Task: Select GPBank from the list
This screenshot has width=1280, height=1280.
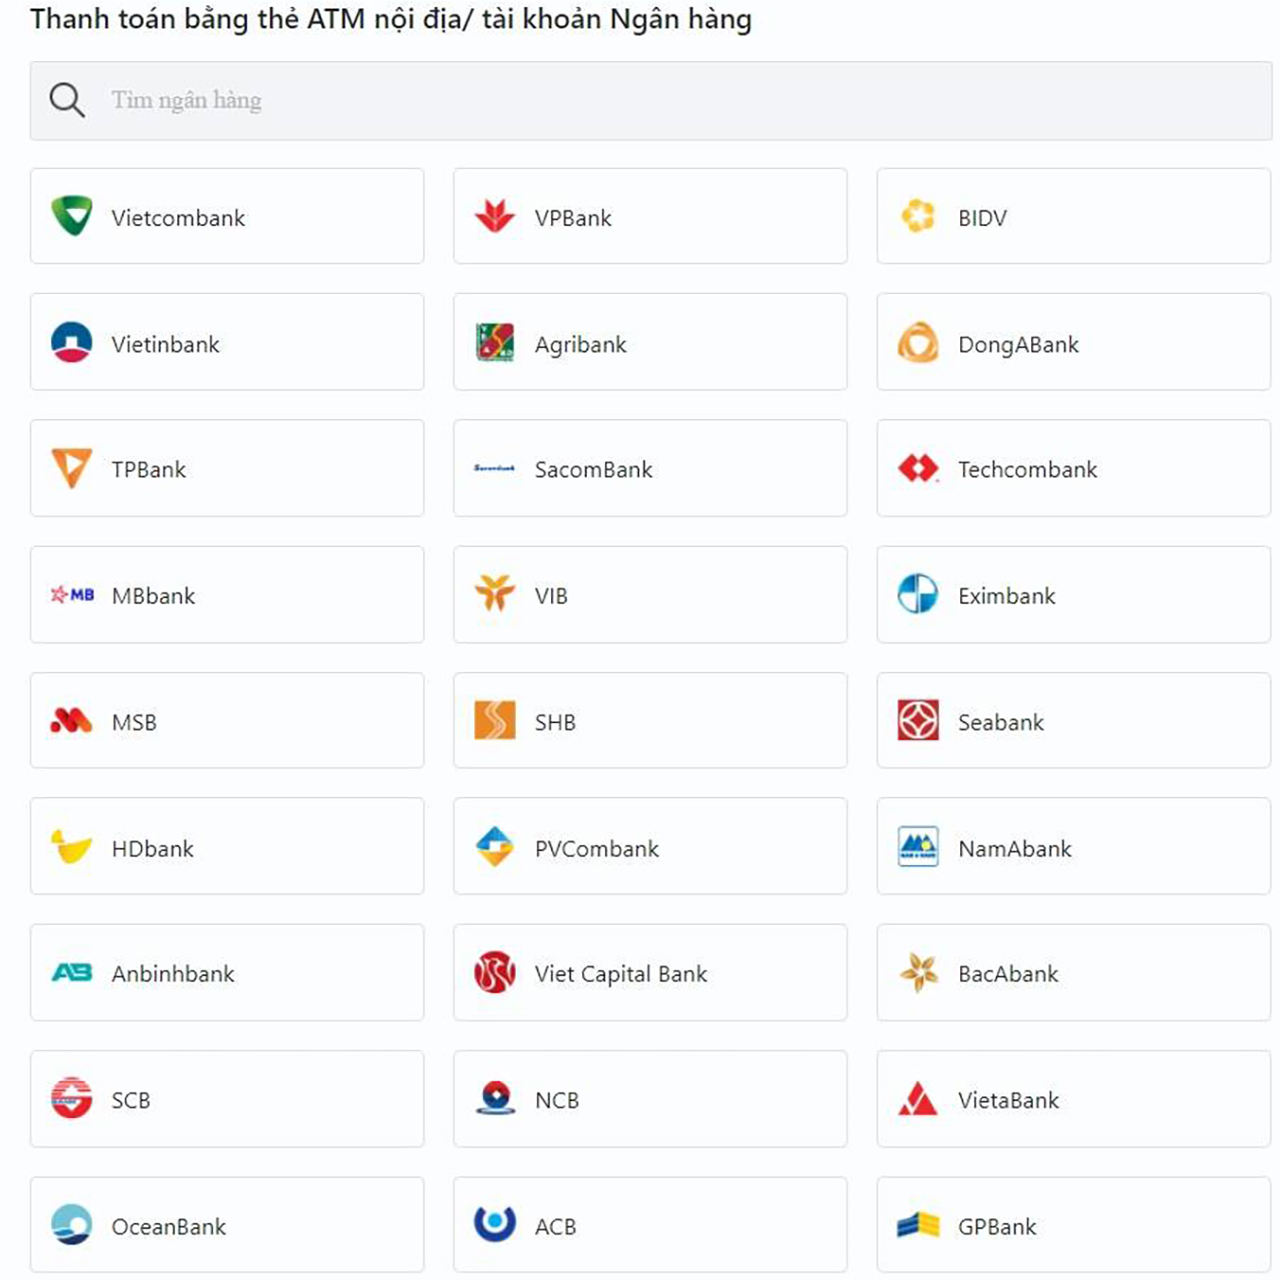Action: pos(1074,1224)
